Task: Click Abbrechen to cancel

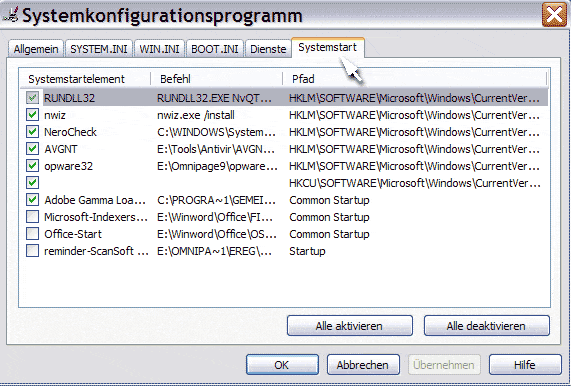Action: pyautogui.click(x=363, y=365)
